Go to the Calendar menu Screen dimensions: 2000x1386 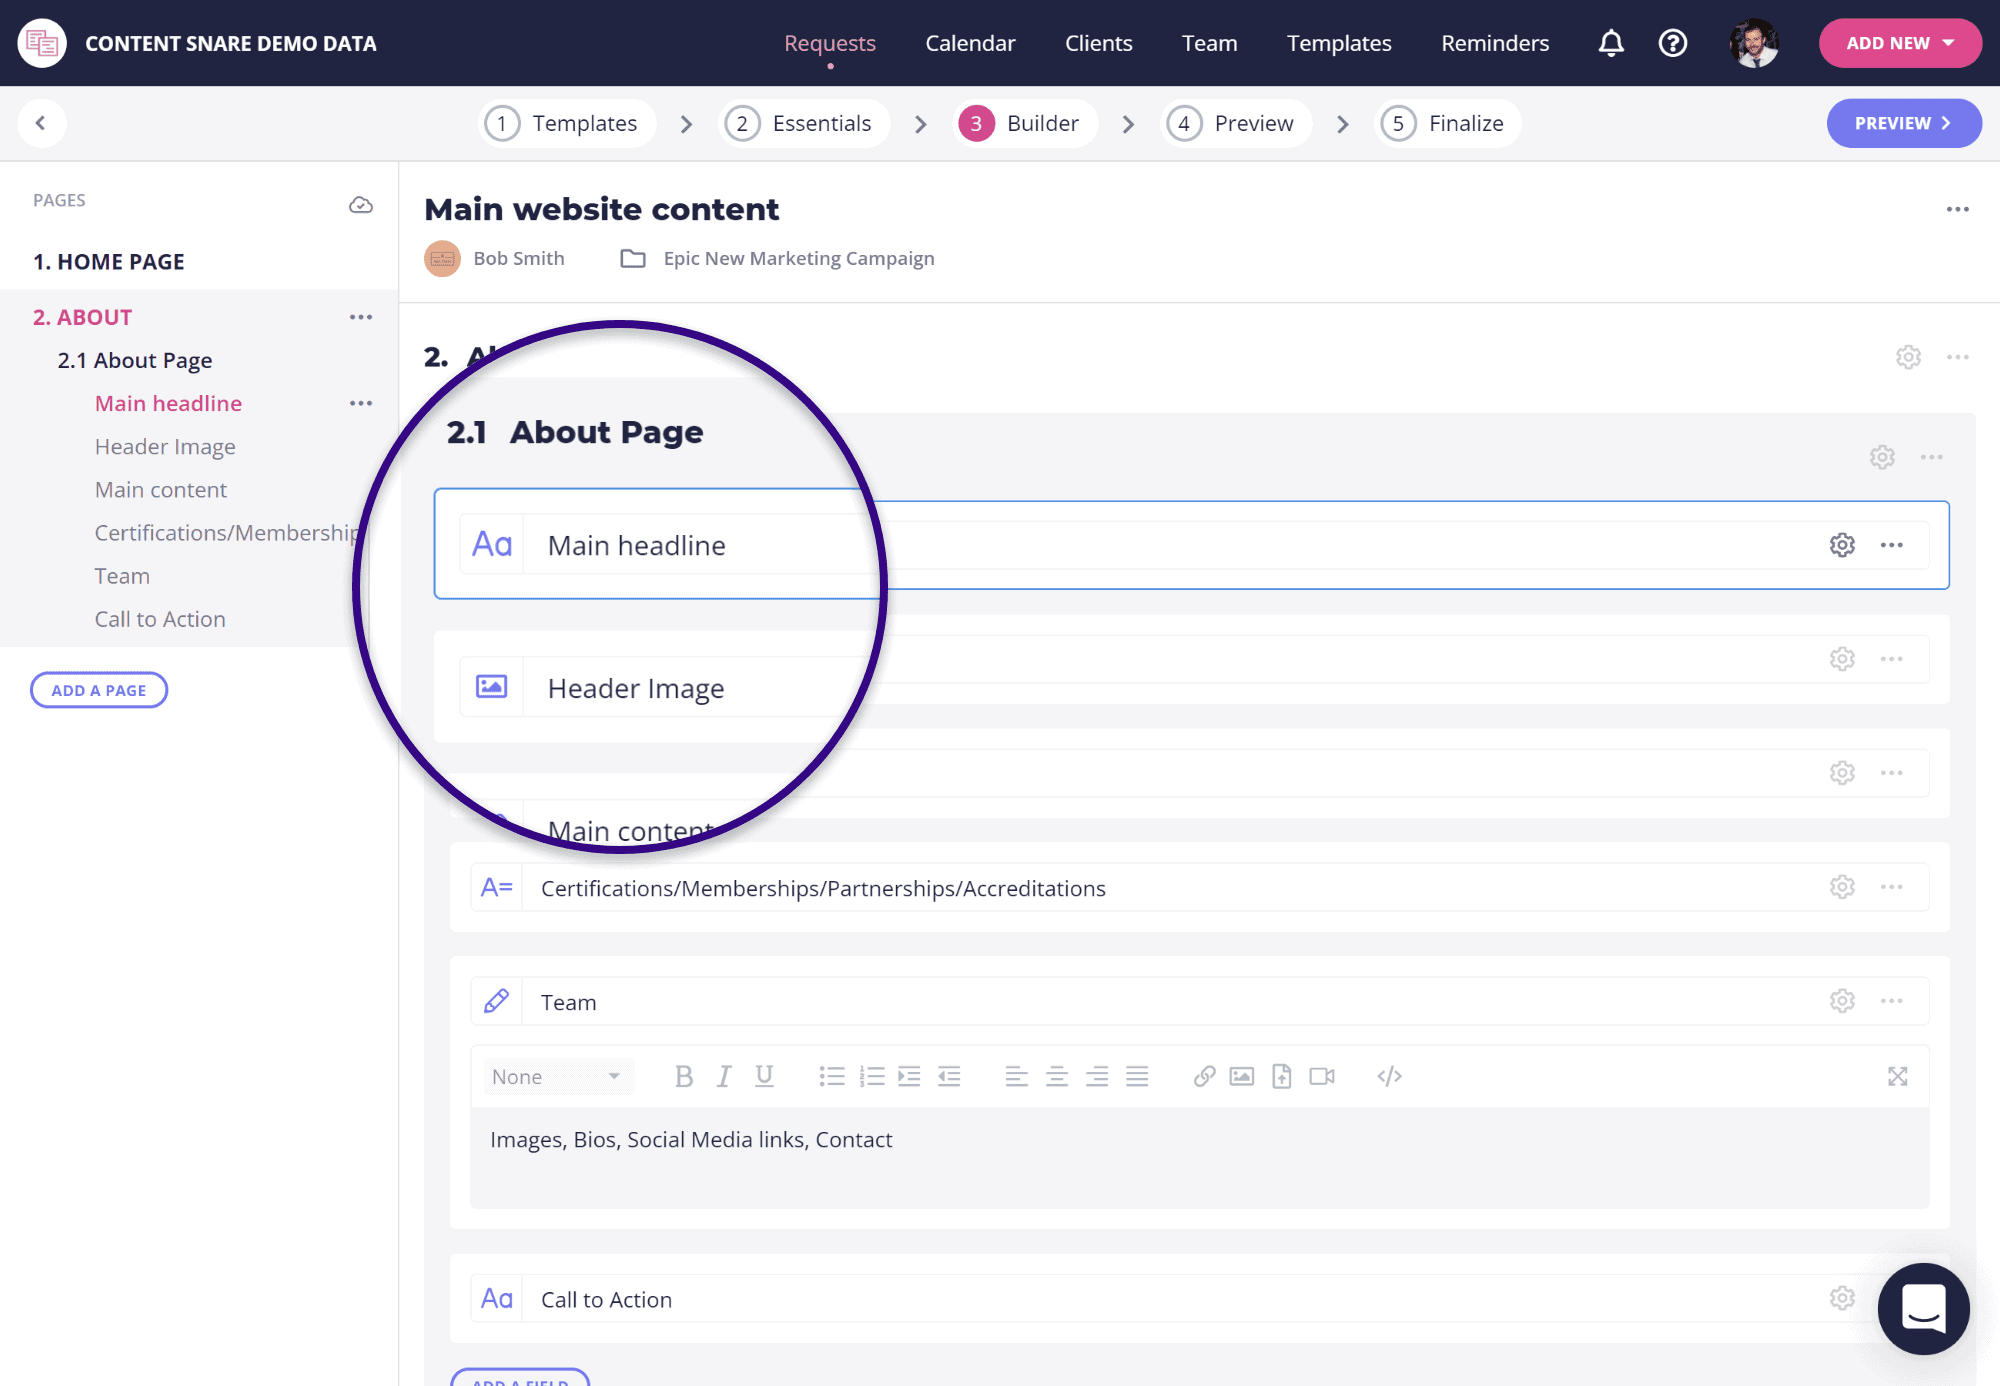(970, 43)
